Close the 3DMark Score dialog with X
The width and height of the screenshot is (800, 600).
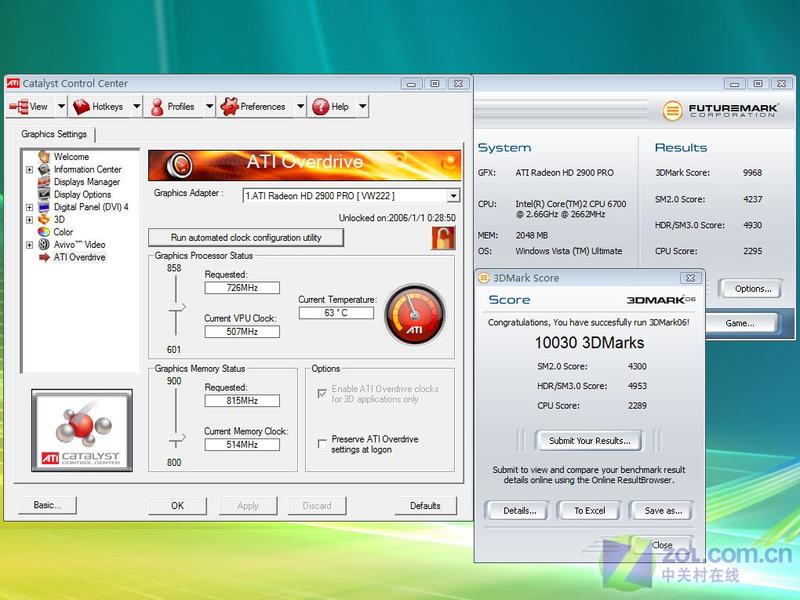(690, 278)
